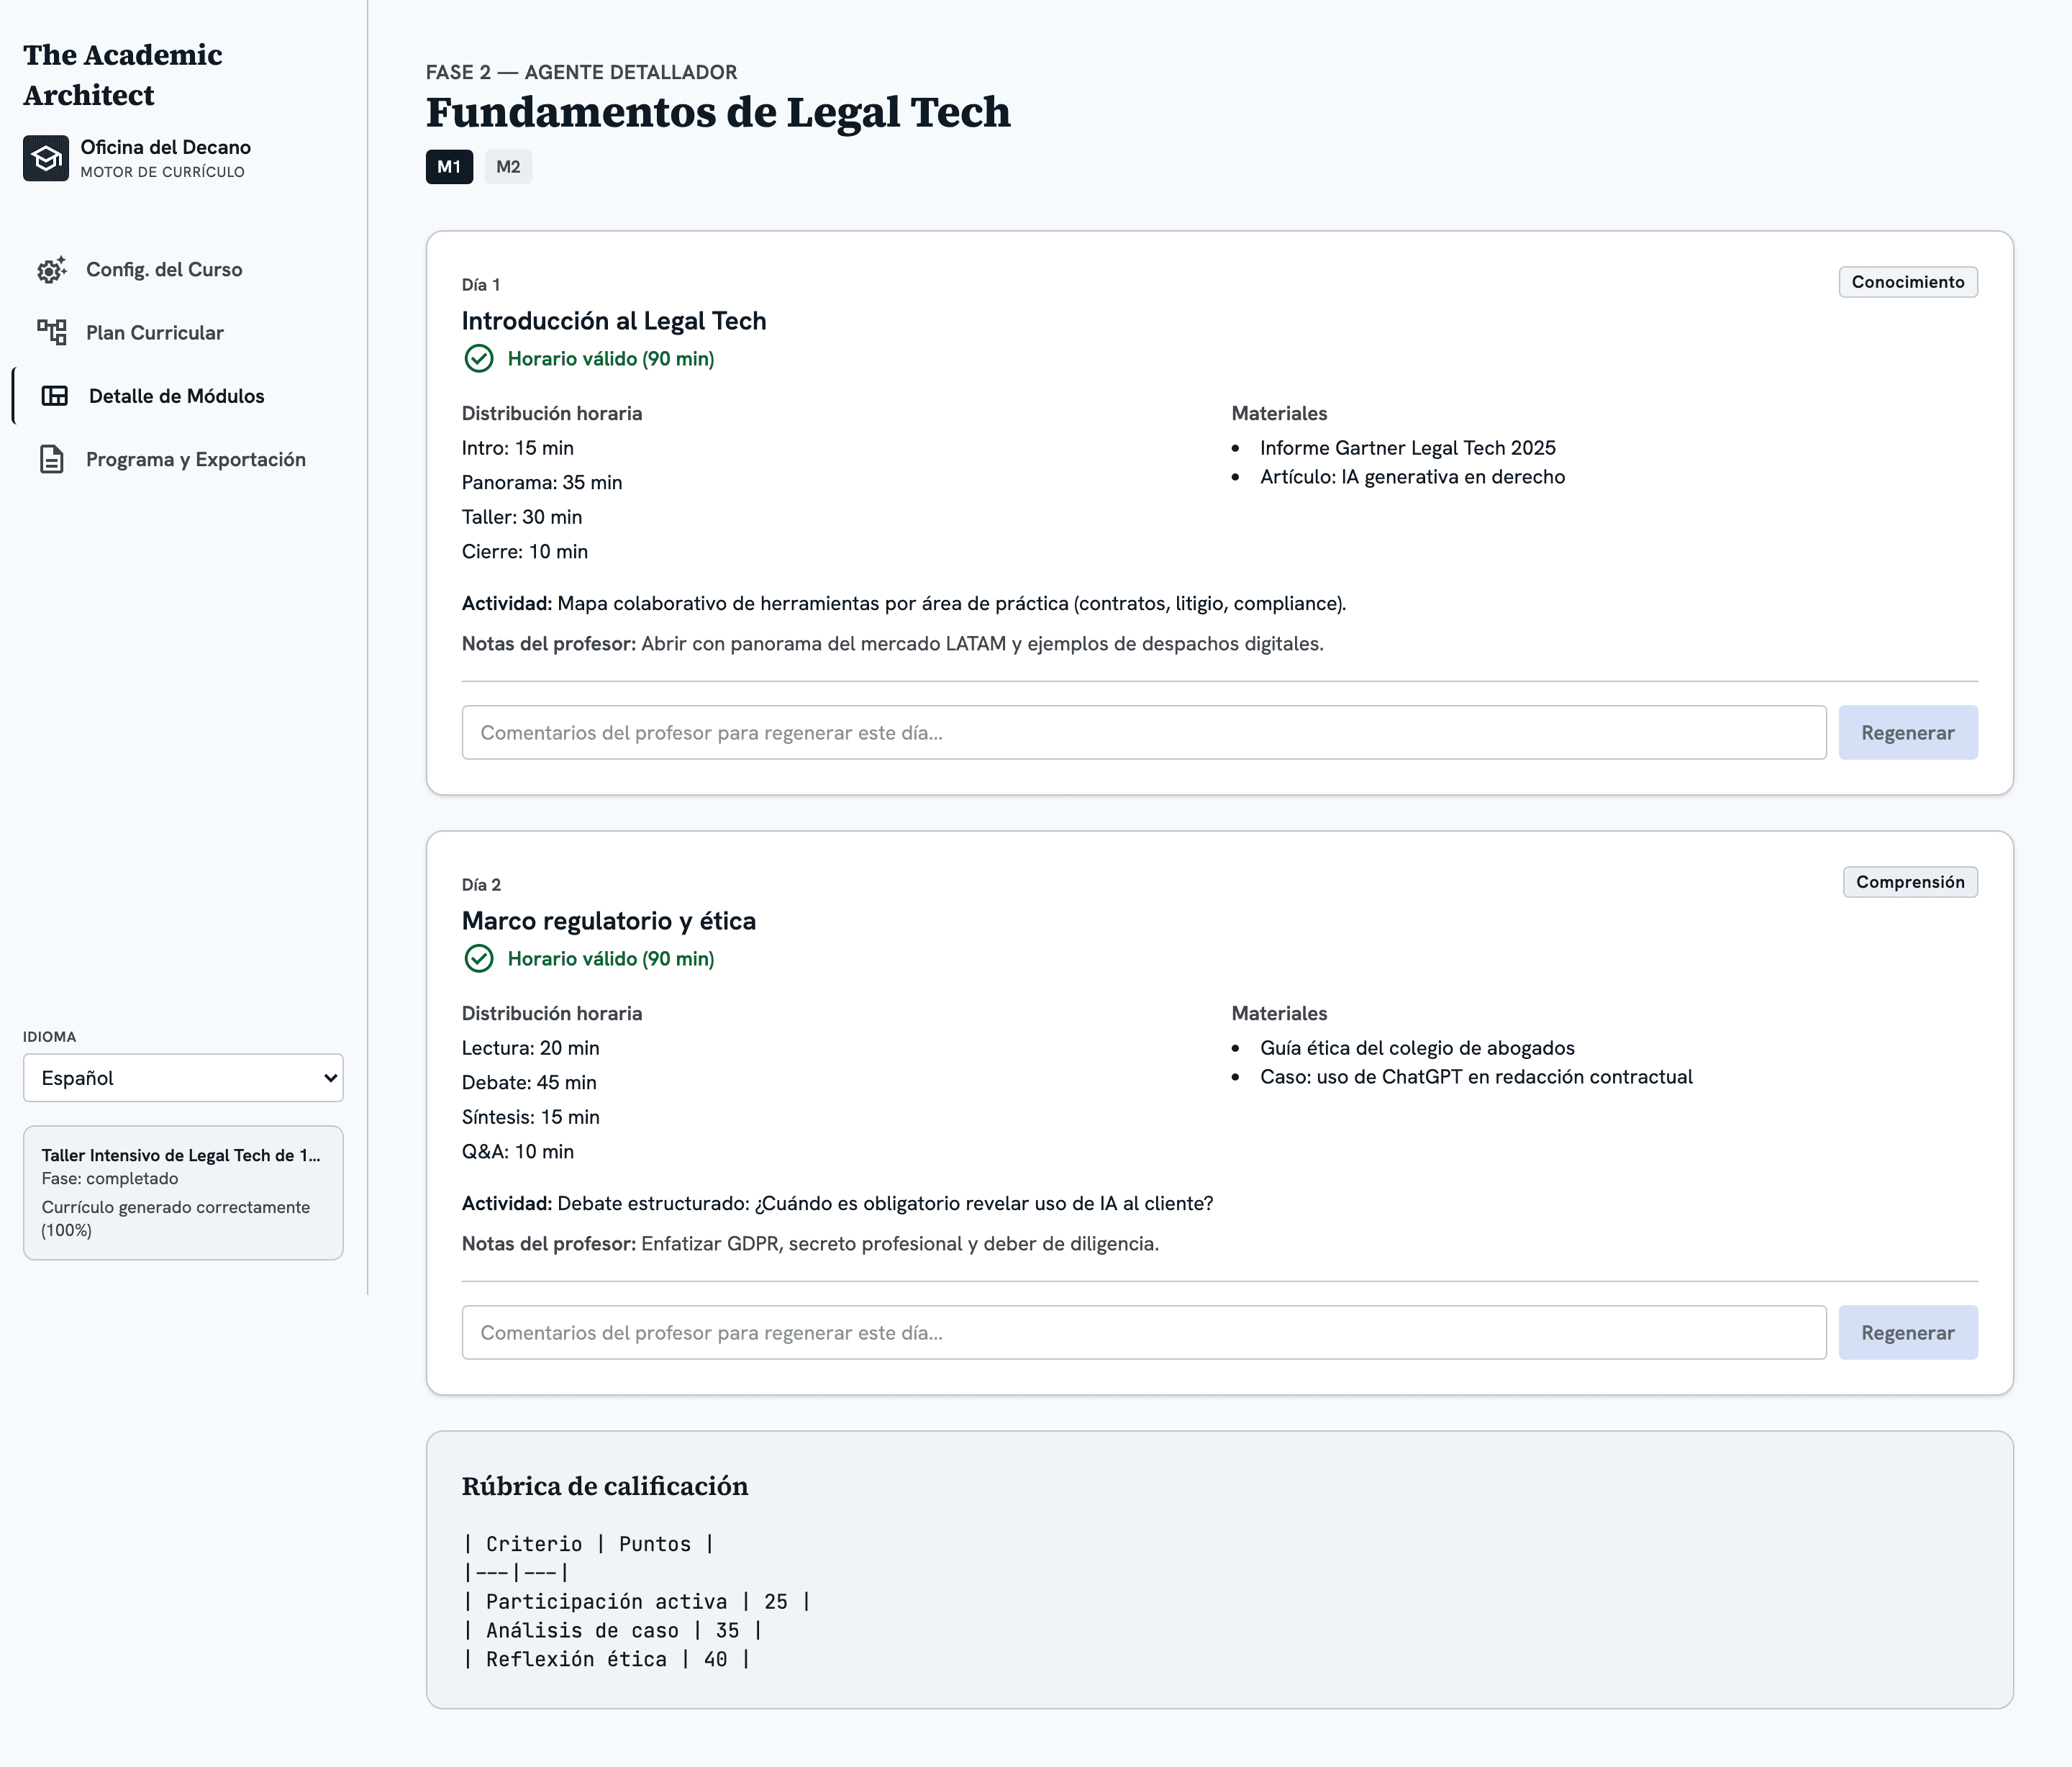Click Artículo: IA generativa en derecho
This screenshot has height=1767, width=2072.
coord(1413,477)
